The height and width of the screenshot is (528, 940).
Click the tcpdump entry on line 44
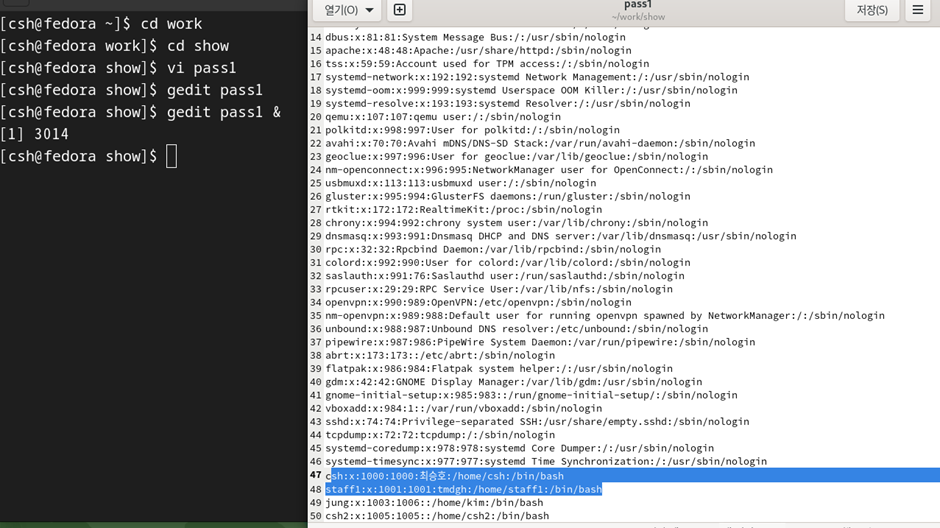coord(440,435)
